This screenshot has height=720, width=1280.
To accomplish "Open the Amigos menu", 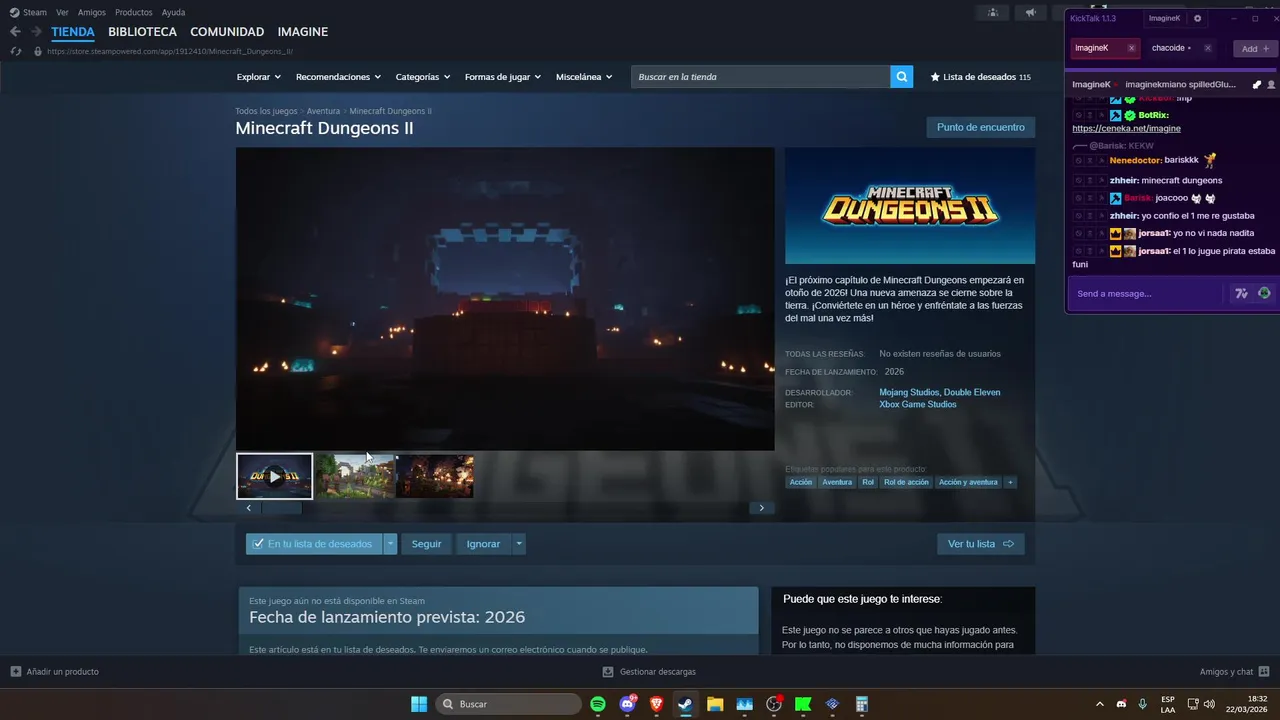I will [92, 12].
